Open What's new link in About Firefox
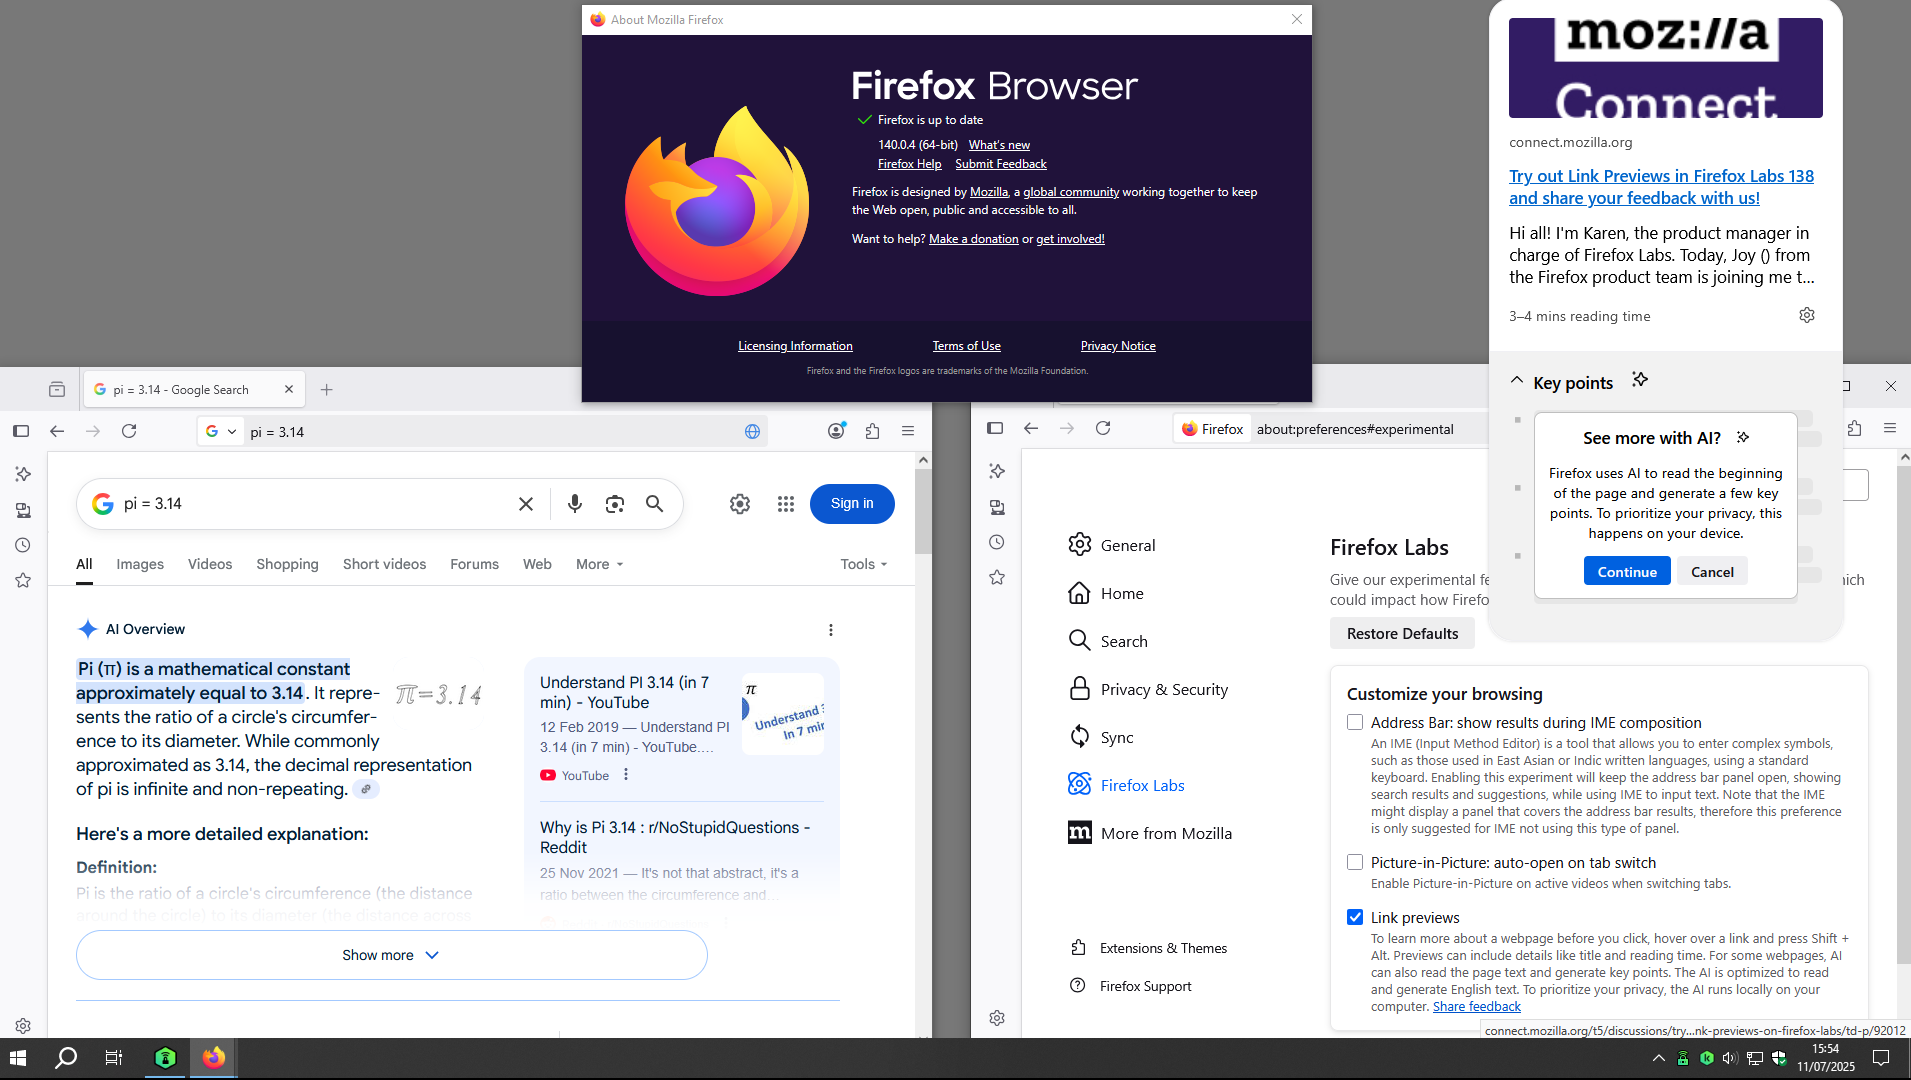The width and height of the screenshot is (1911, 1080). coord(999,145)
